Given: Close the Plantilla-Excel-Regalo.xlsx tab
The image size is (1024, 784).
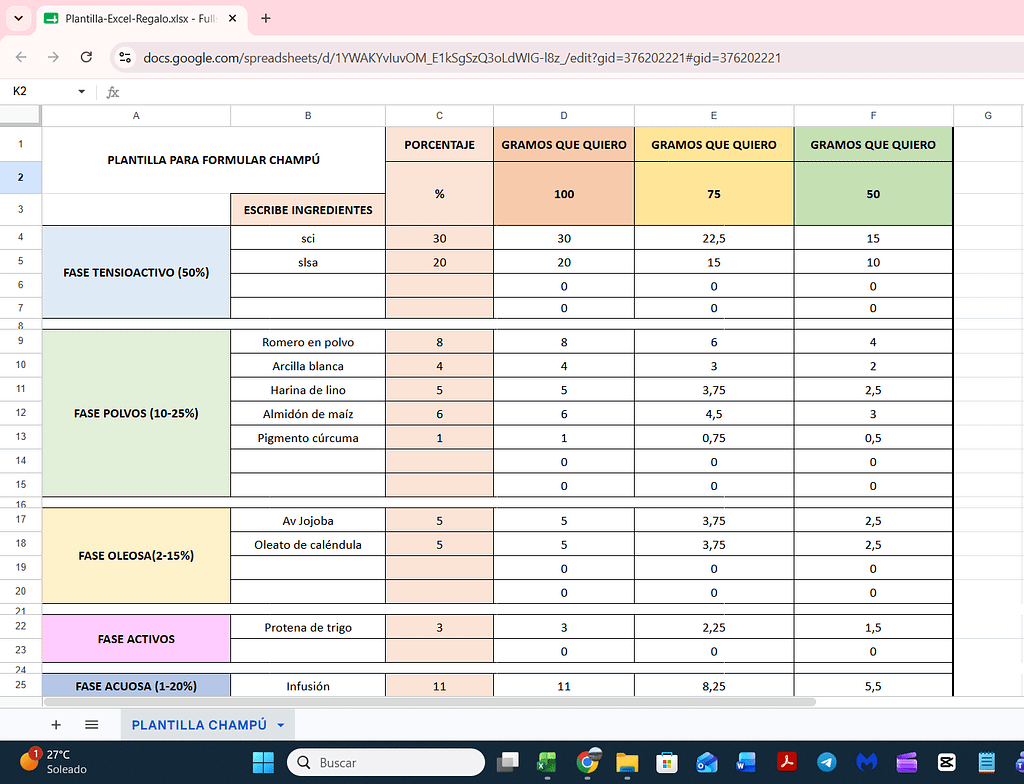Looking at the screenshot, I should click(232, 18).
